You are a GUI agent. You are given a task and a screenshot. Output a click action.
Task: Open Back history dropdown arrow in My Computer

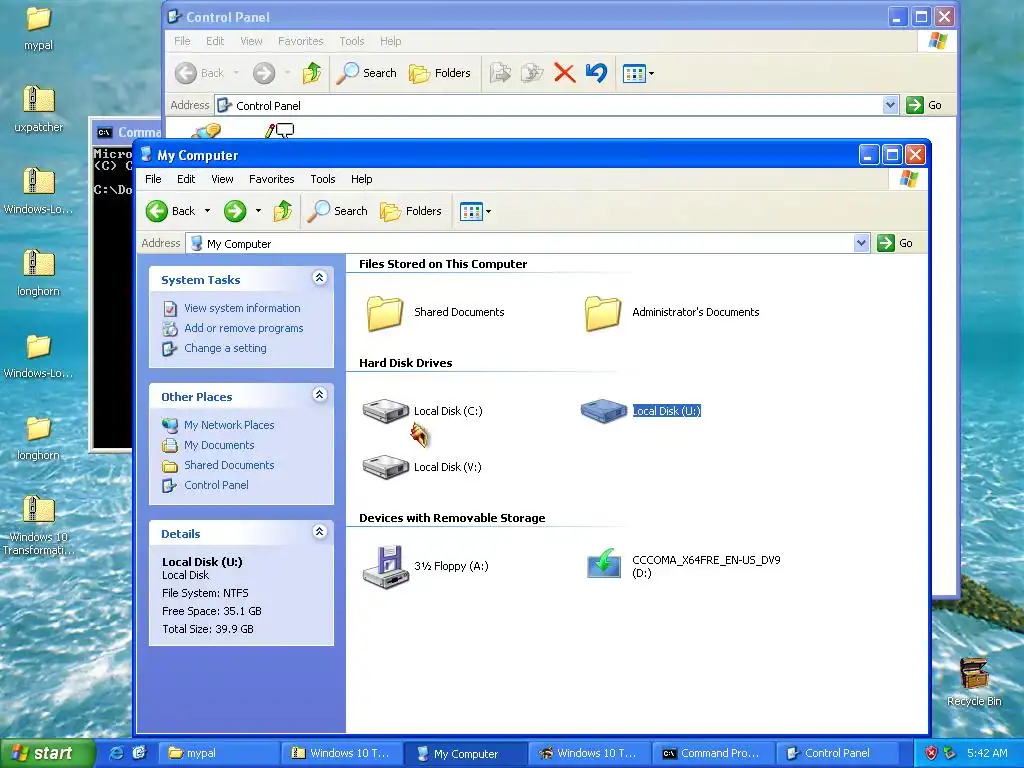click(208, 211)
